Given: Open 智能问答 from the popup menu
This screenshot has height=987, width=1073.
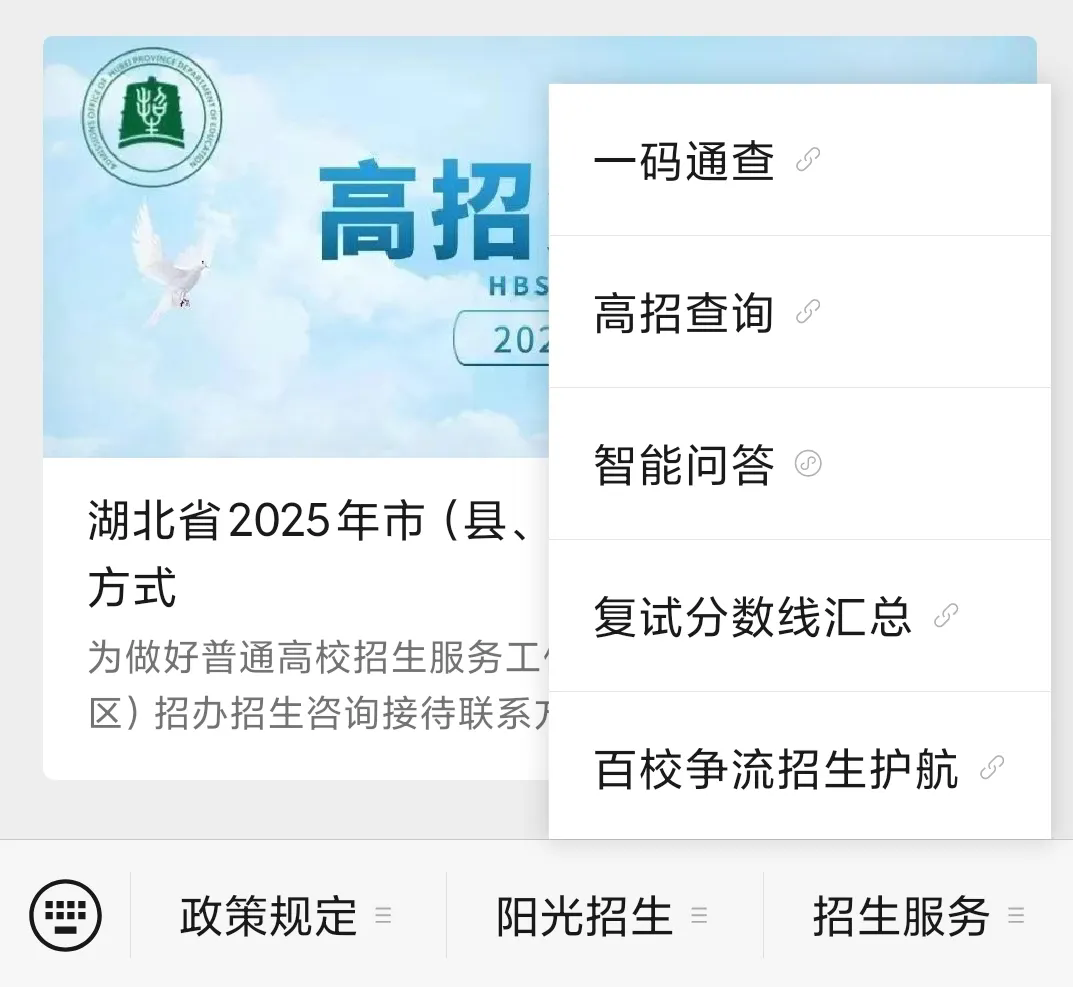Looking at the screenshot, I should tap(799, 464).
